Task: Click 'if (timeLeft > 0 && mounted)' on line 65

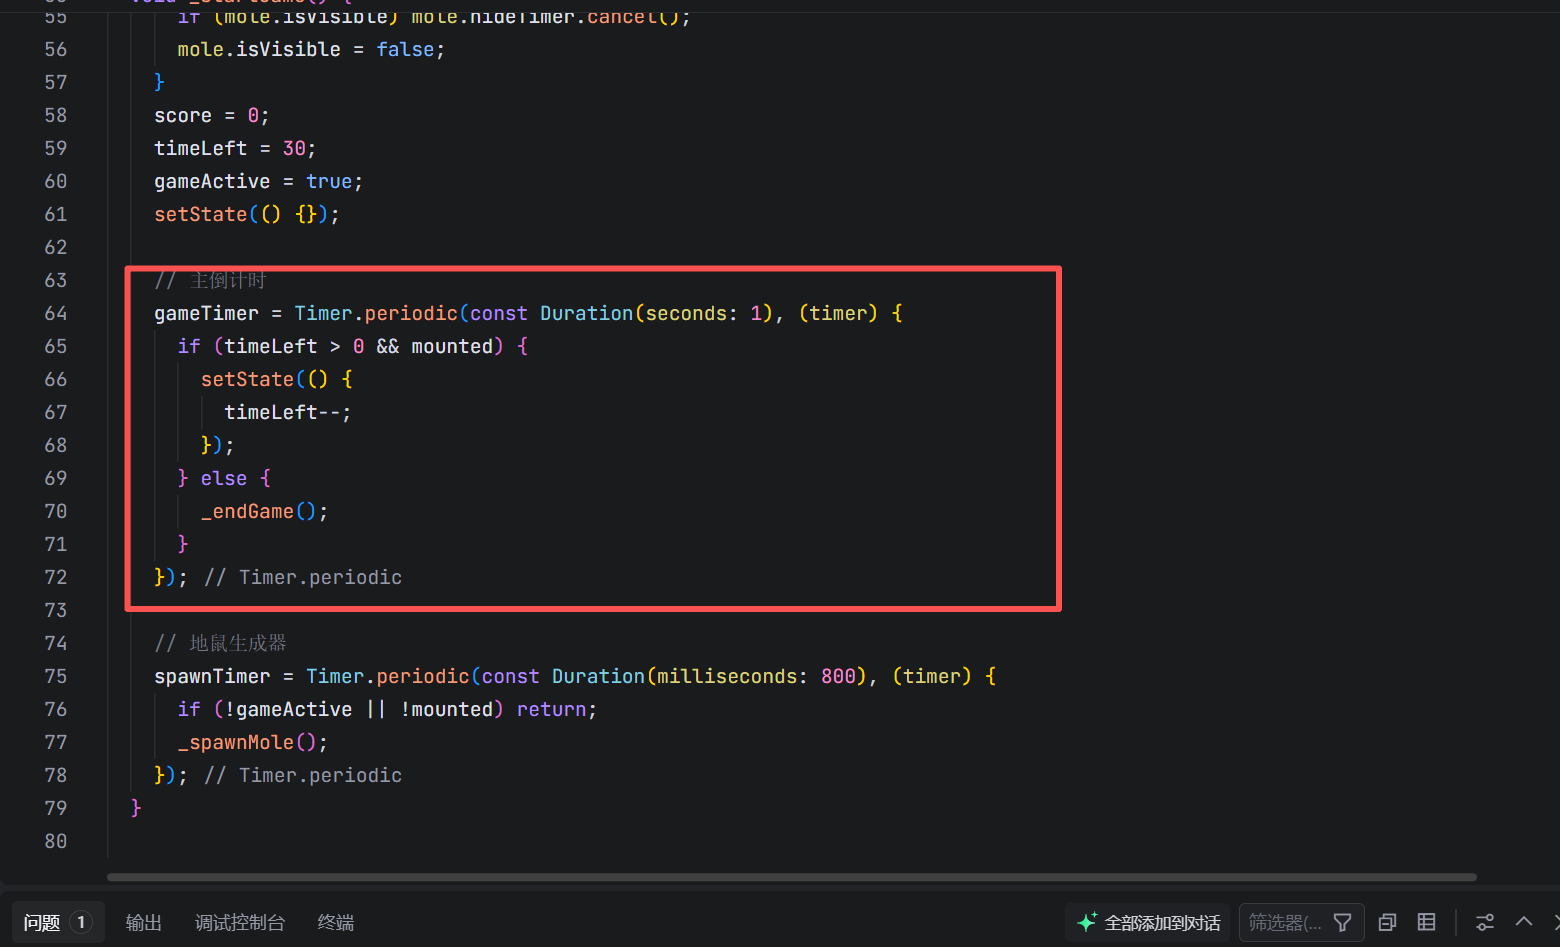Action: [x=341, y=346]
